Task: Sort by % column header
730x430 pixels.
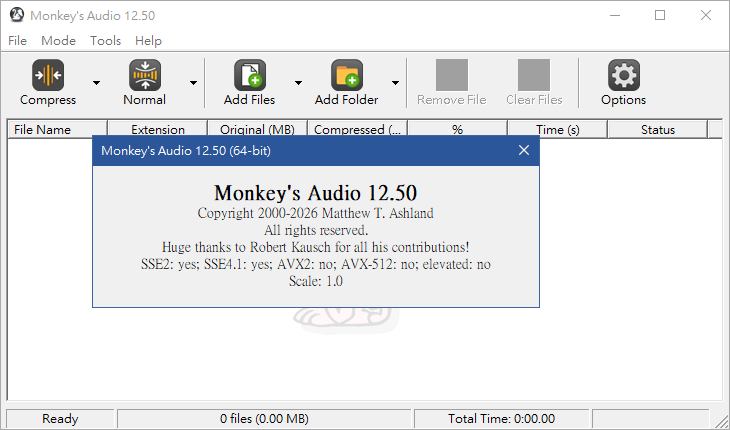Action: point(458,129)
